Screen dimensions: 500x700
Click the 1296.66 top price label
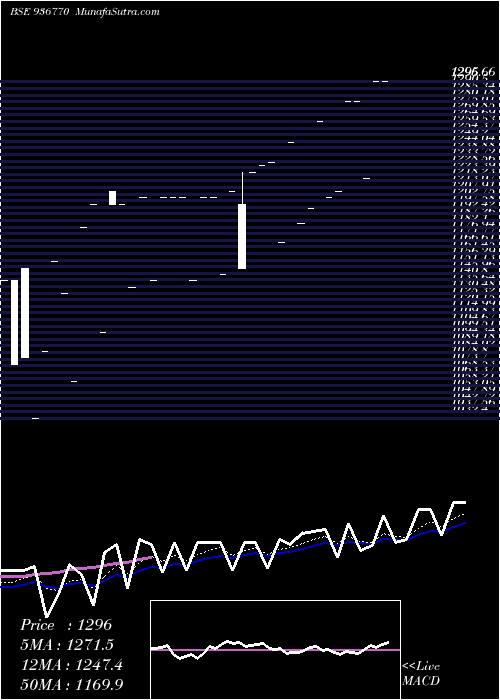(472, 71)
